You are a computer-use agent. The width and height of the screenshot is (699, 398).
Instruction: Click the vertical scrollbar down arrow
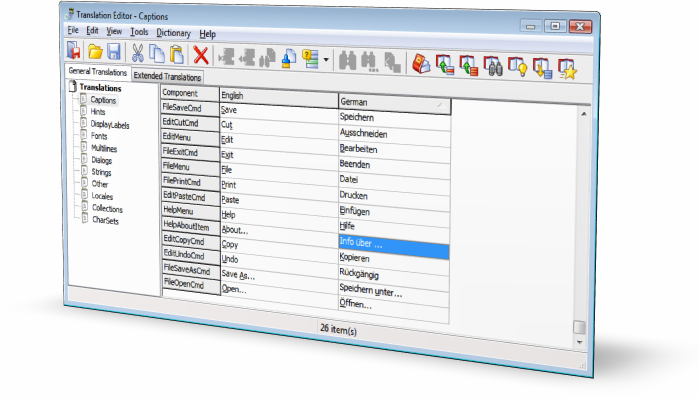[580, 342]
